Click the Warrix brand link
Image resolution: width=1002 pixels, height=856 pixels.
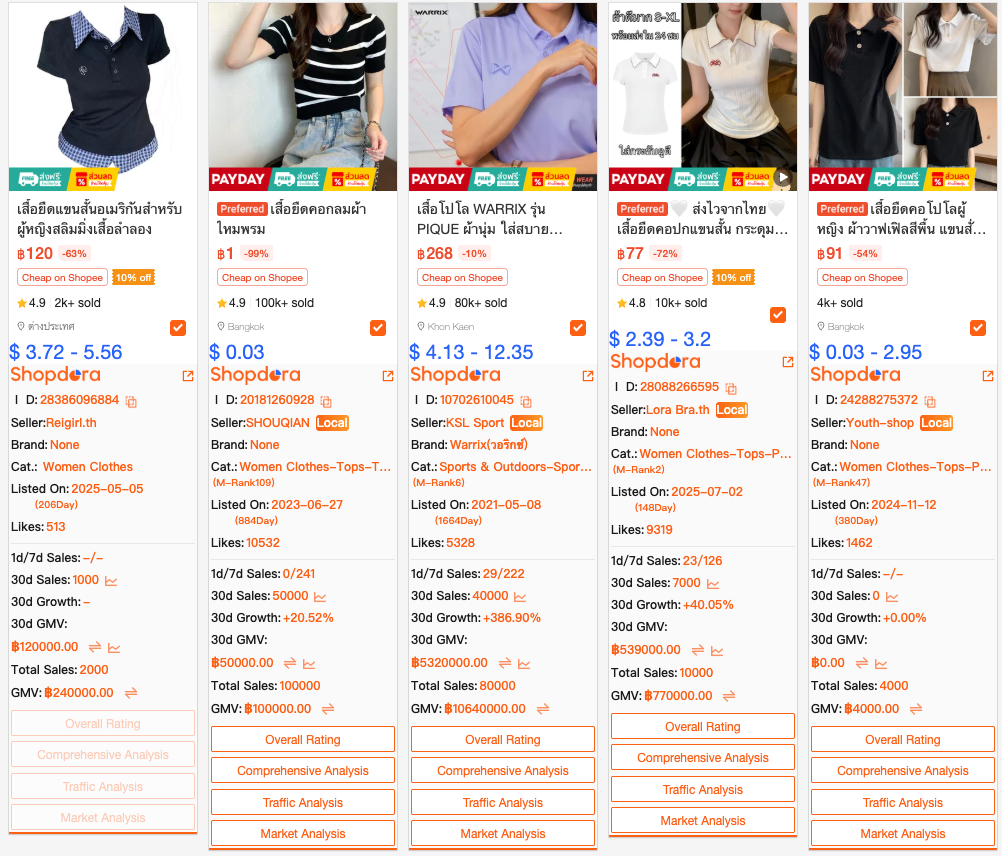[489, 445]
